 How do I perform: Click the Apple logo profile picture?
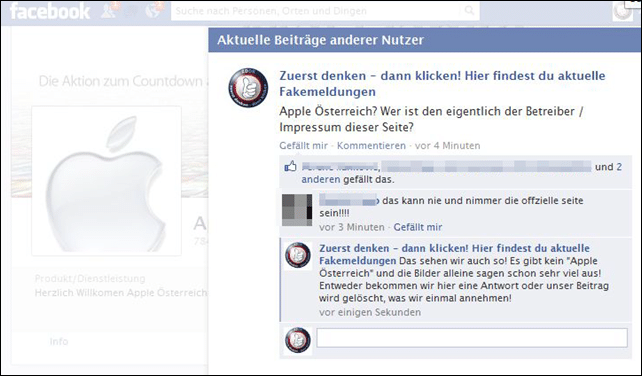(106, 181)
